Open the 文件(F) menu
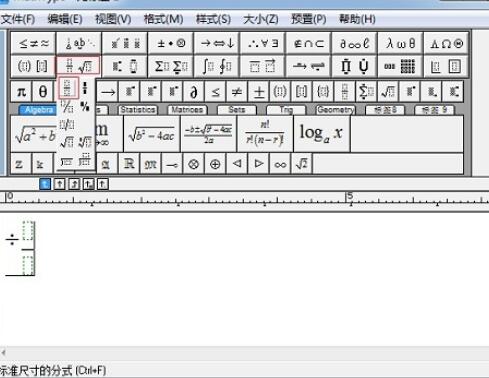 pos(18,19)
